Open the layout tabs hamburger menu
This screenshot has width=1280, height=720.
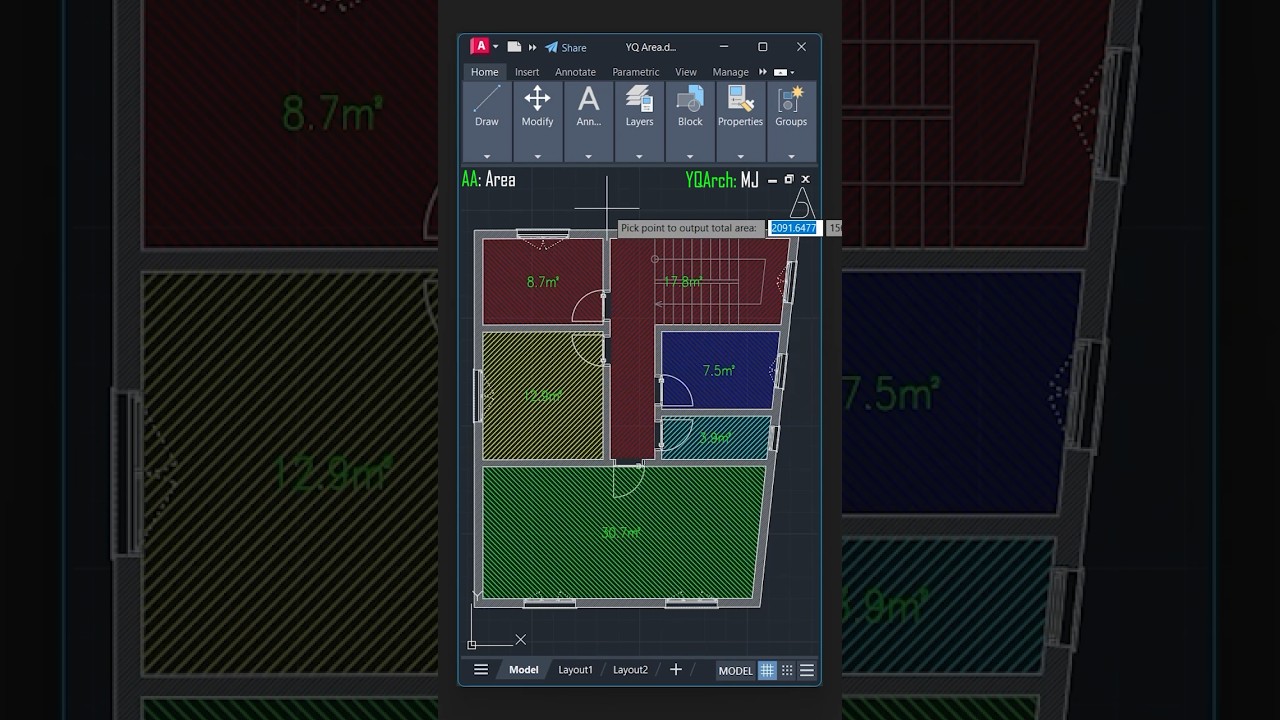tap(481, 670)
